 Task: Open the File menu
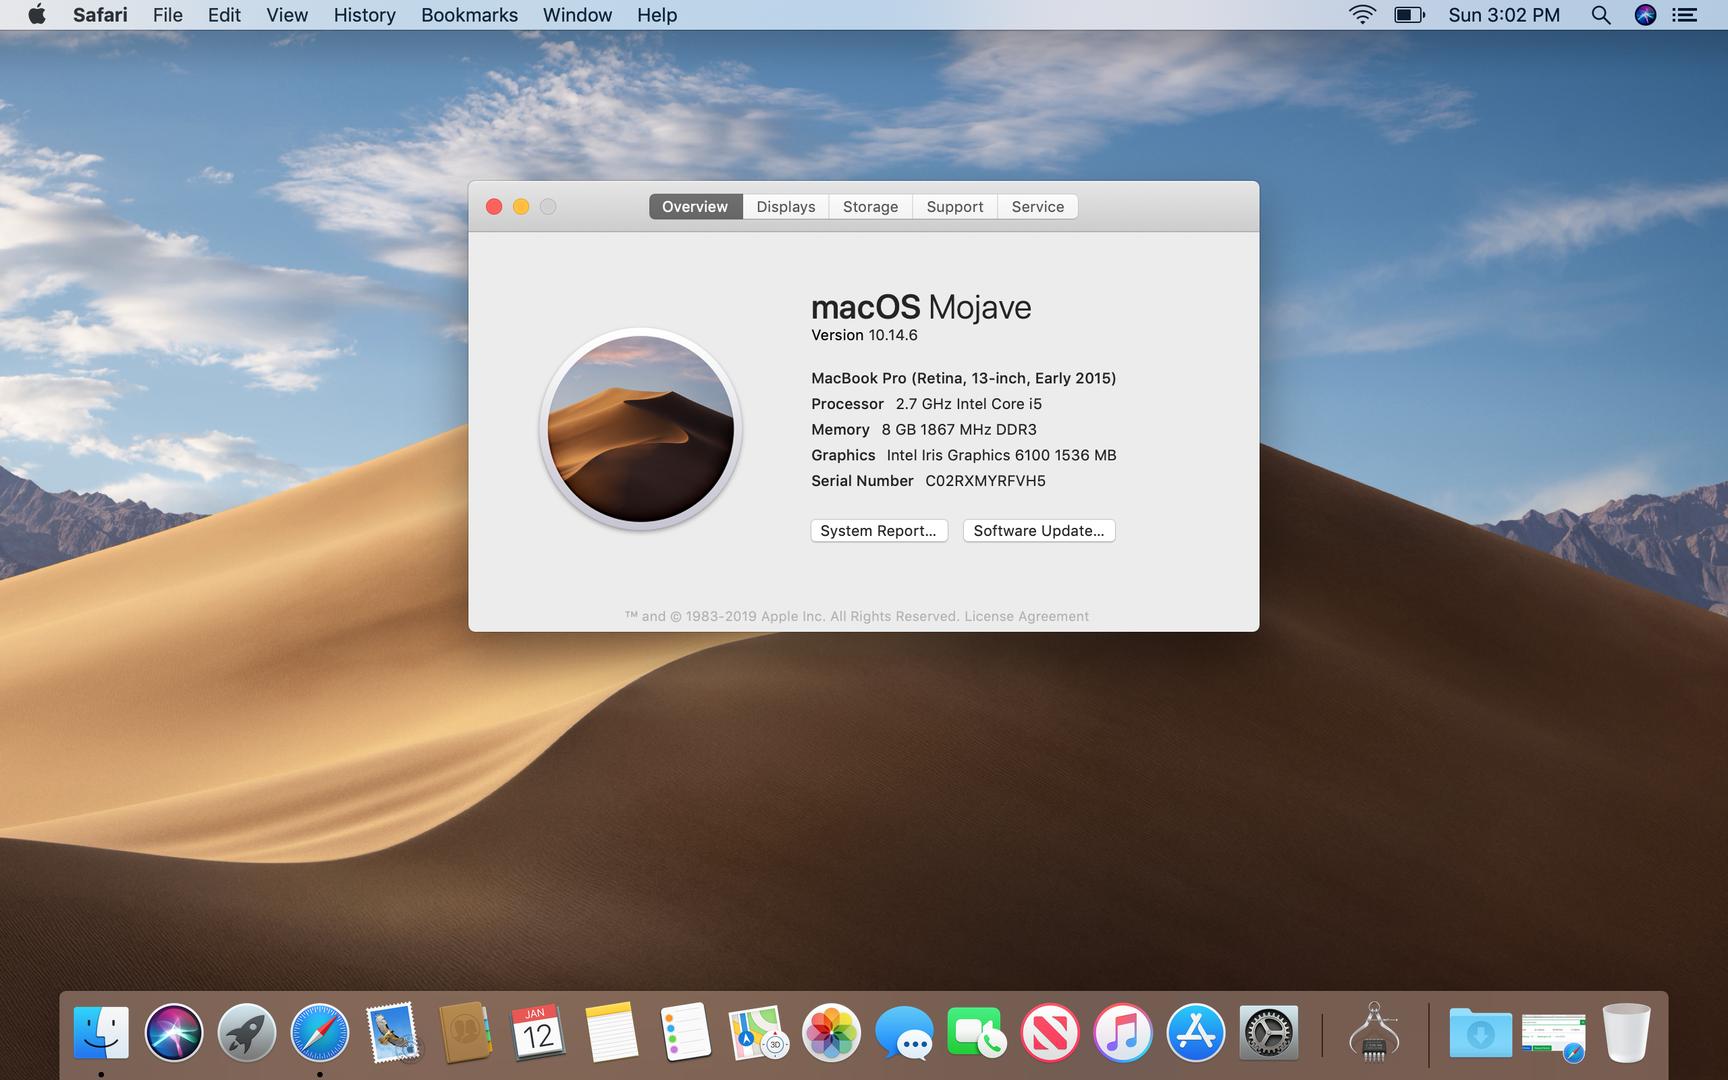[x=167, y=15]
